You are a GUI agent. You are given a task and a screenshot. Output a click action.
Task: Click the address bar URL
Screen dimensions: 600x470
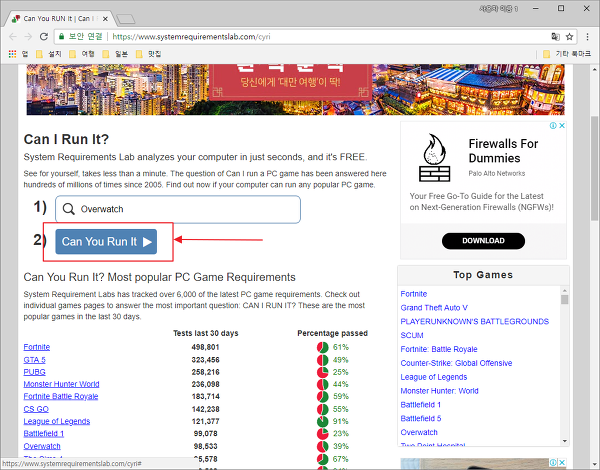191,37
